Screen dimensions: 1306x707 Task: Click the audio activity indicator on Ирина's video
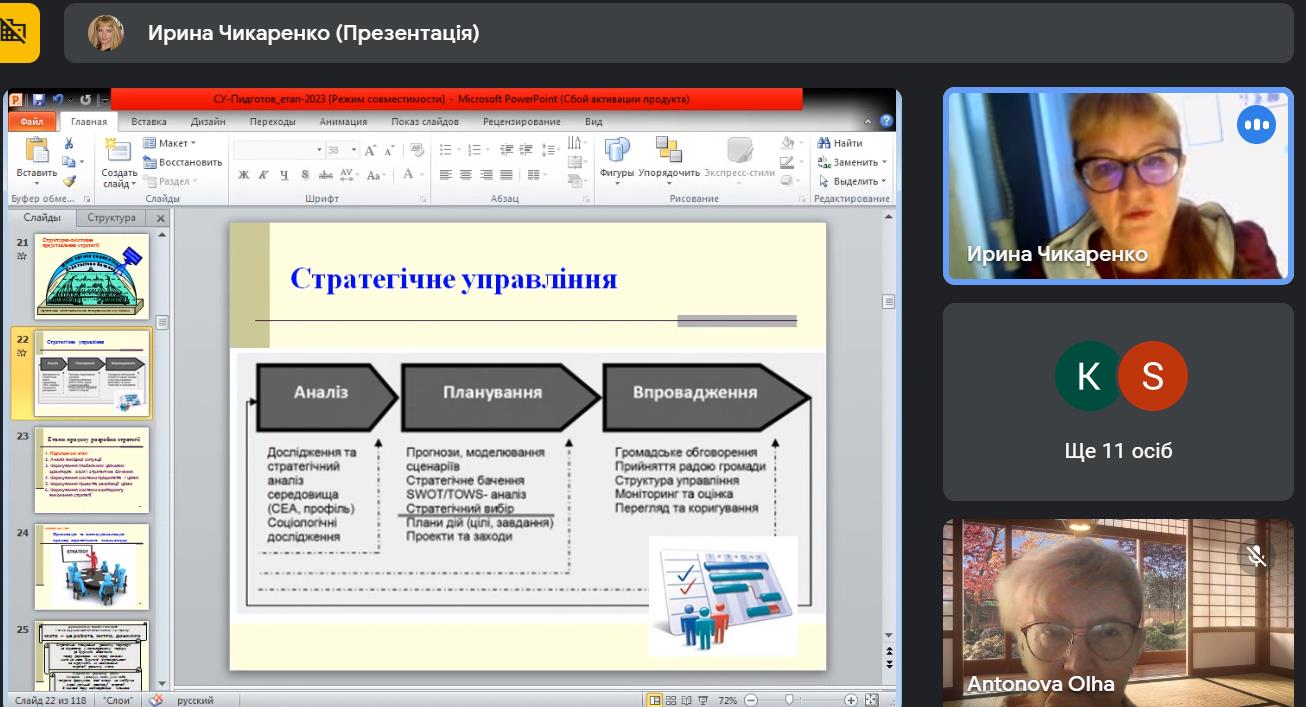[x=1256, y=125]
